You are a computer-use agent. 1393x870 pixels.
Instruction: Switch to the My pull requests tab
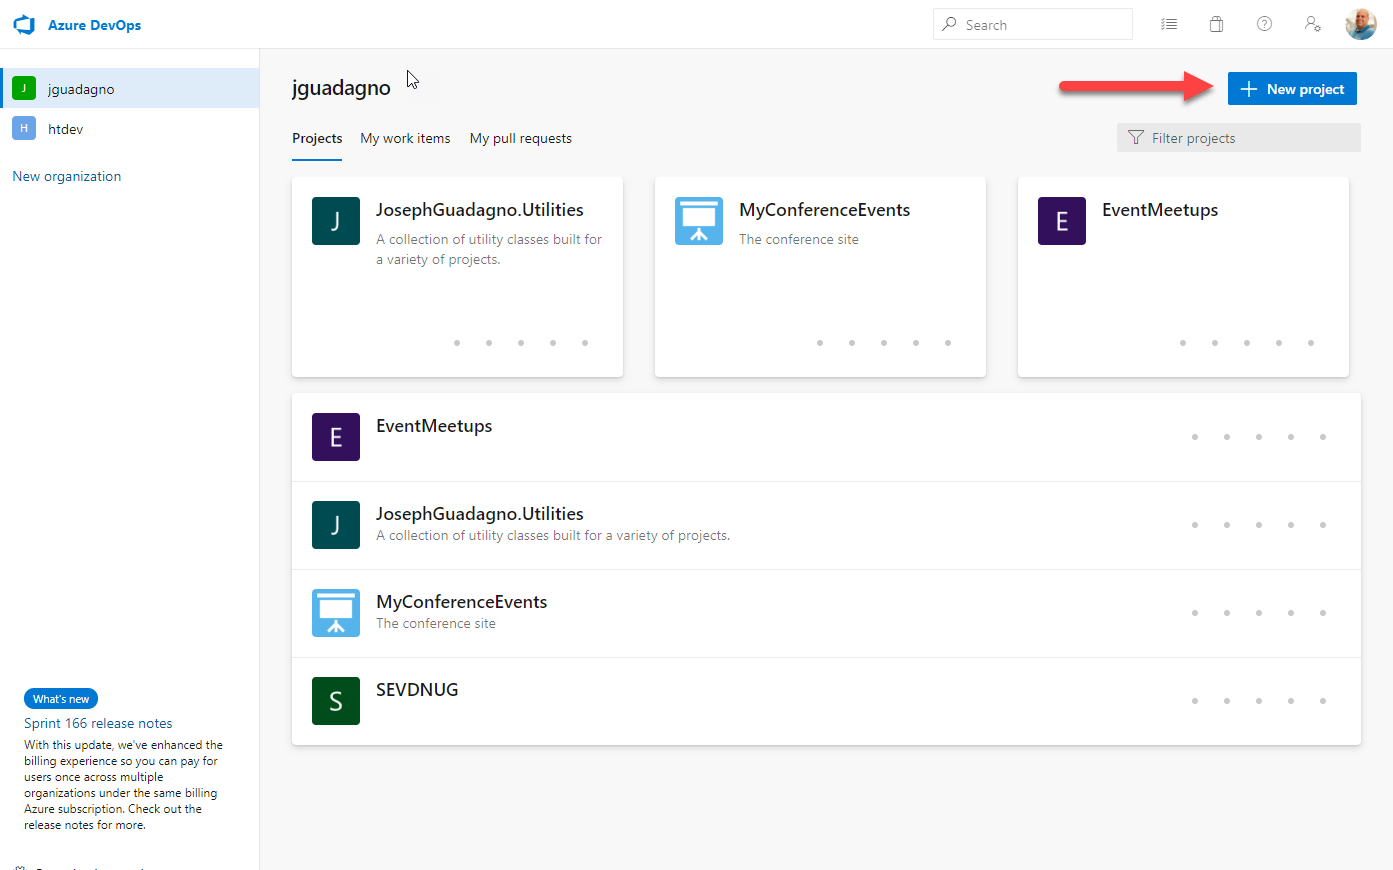(x=521, y=138)
